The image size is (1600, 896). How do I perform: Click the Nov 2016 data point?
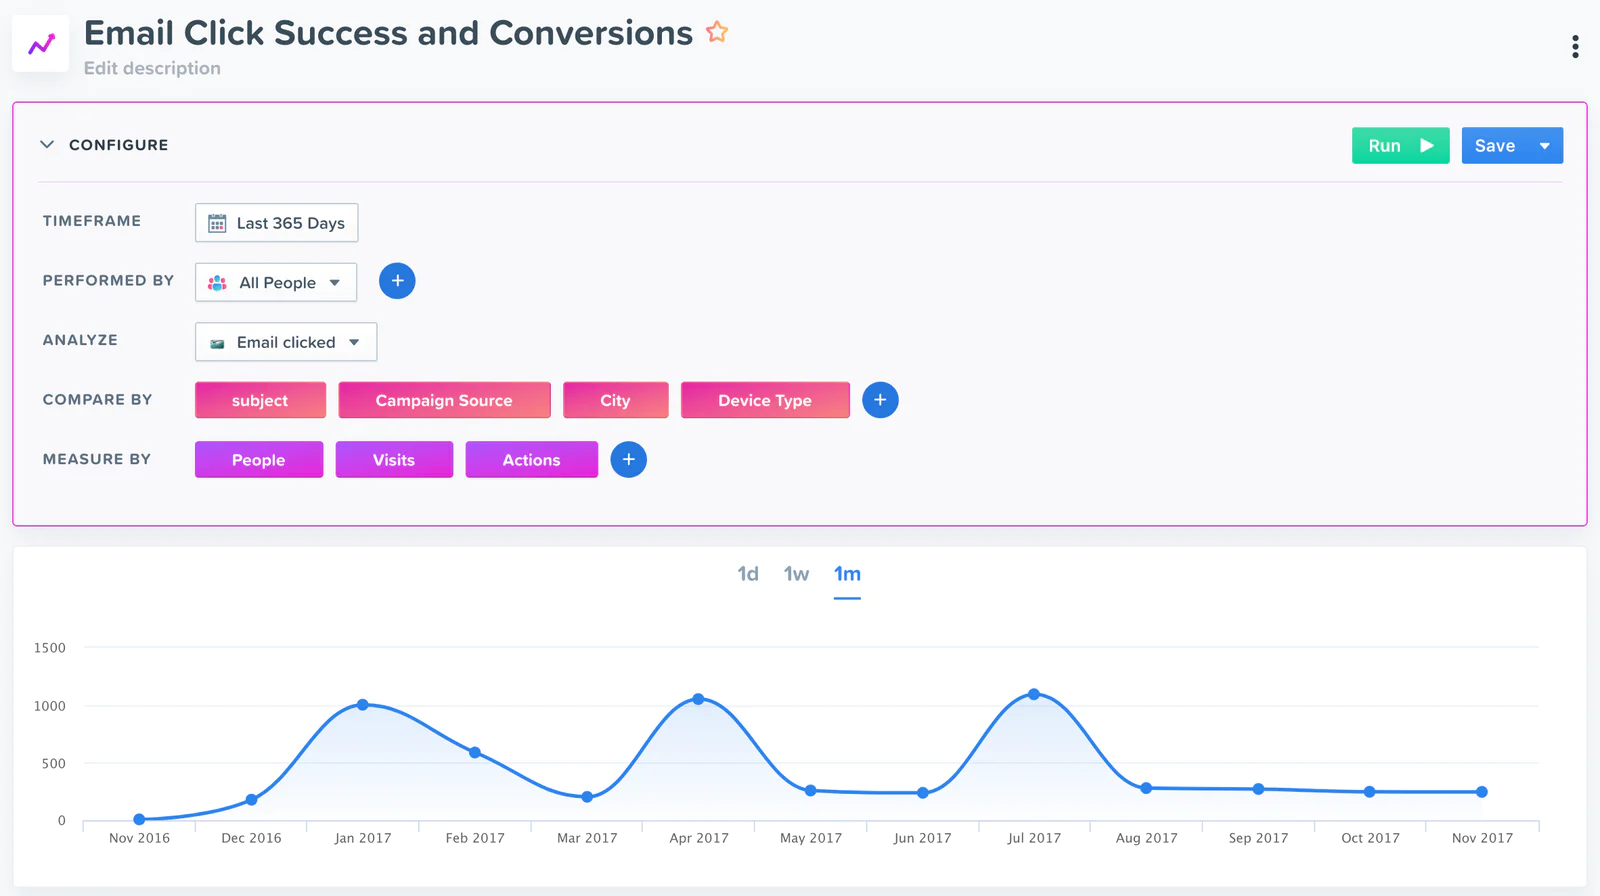(139, 819)
